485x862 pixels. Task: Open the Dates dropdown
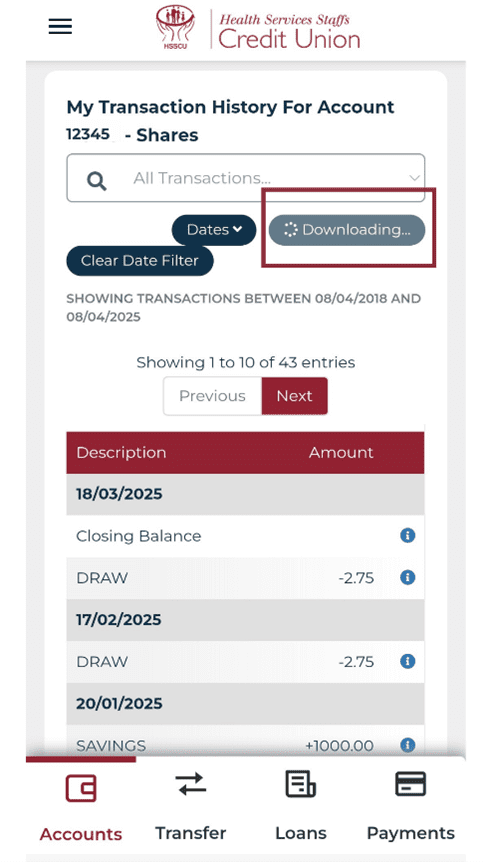(x=214, y=230)
